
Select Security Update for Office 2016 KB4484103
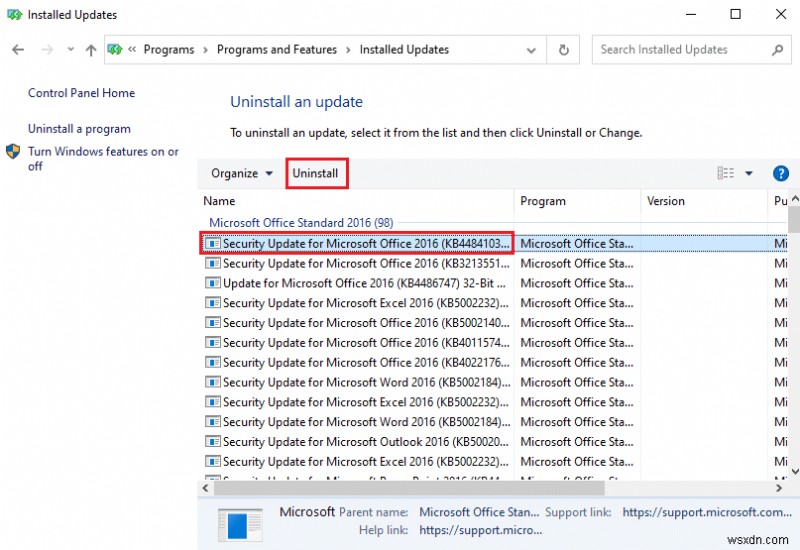click(365, 244)
